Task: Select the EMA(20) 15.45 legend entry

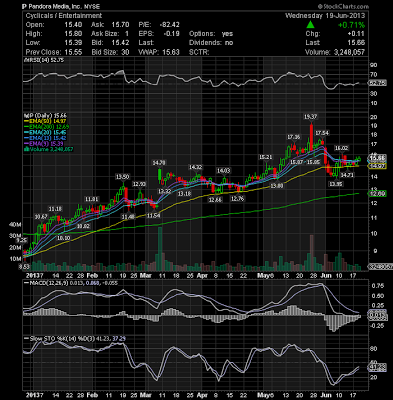Action: [45, 132]
